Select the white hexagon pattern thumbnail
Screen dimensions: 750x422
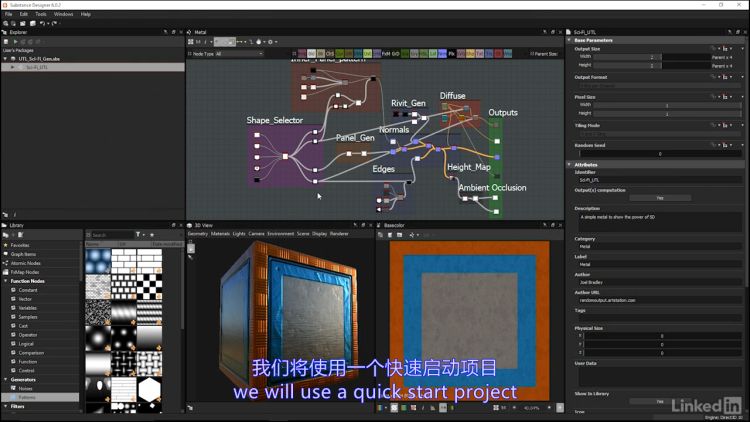(149, 390)
